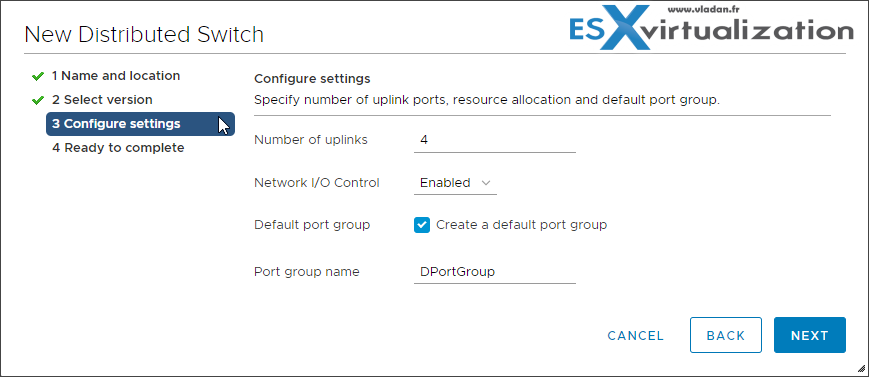Viewport: 869px width, 377px height.
Task: Focus the Number of uplinks field
Action: tap(495, 140)
